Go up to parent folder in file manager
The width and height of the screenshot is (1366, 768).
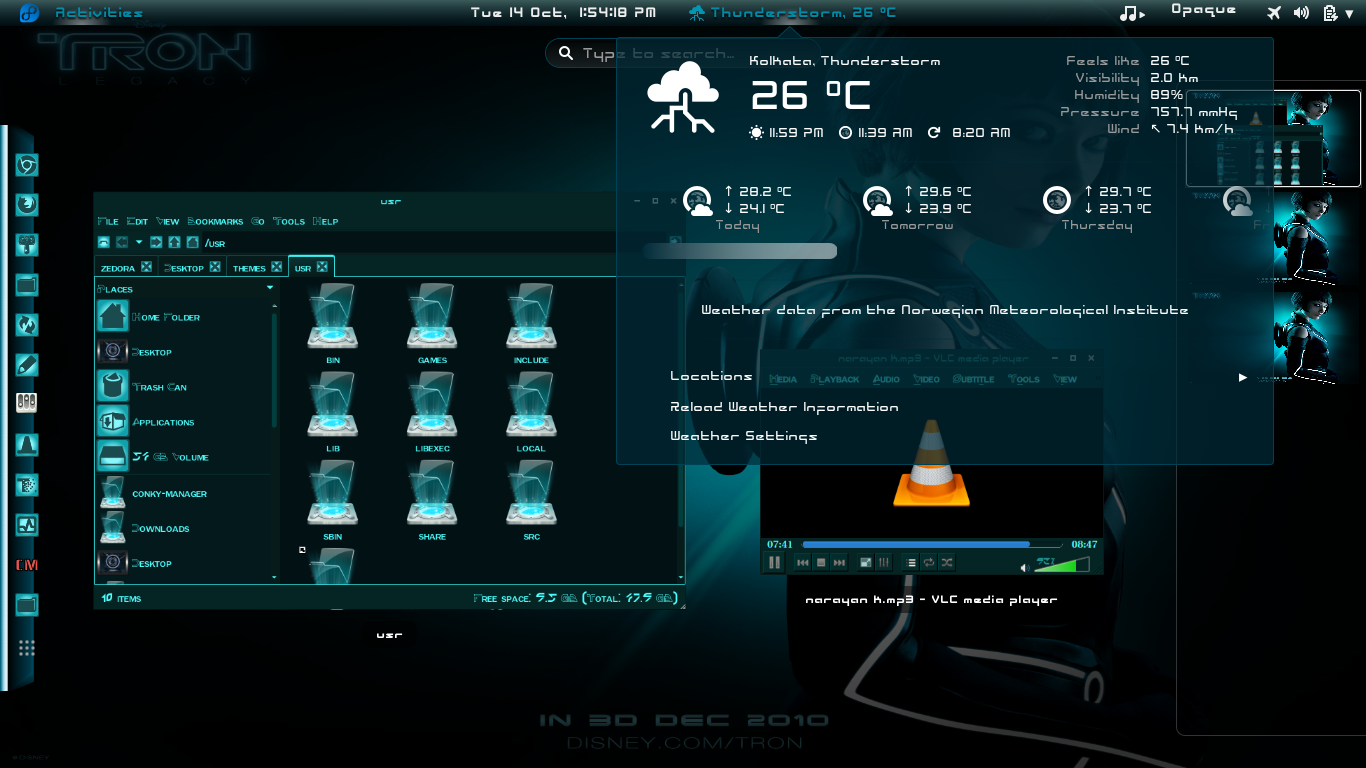tap(174, 242)
